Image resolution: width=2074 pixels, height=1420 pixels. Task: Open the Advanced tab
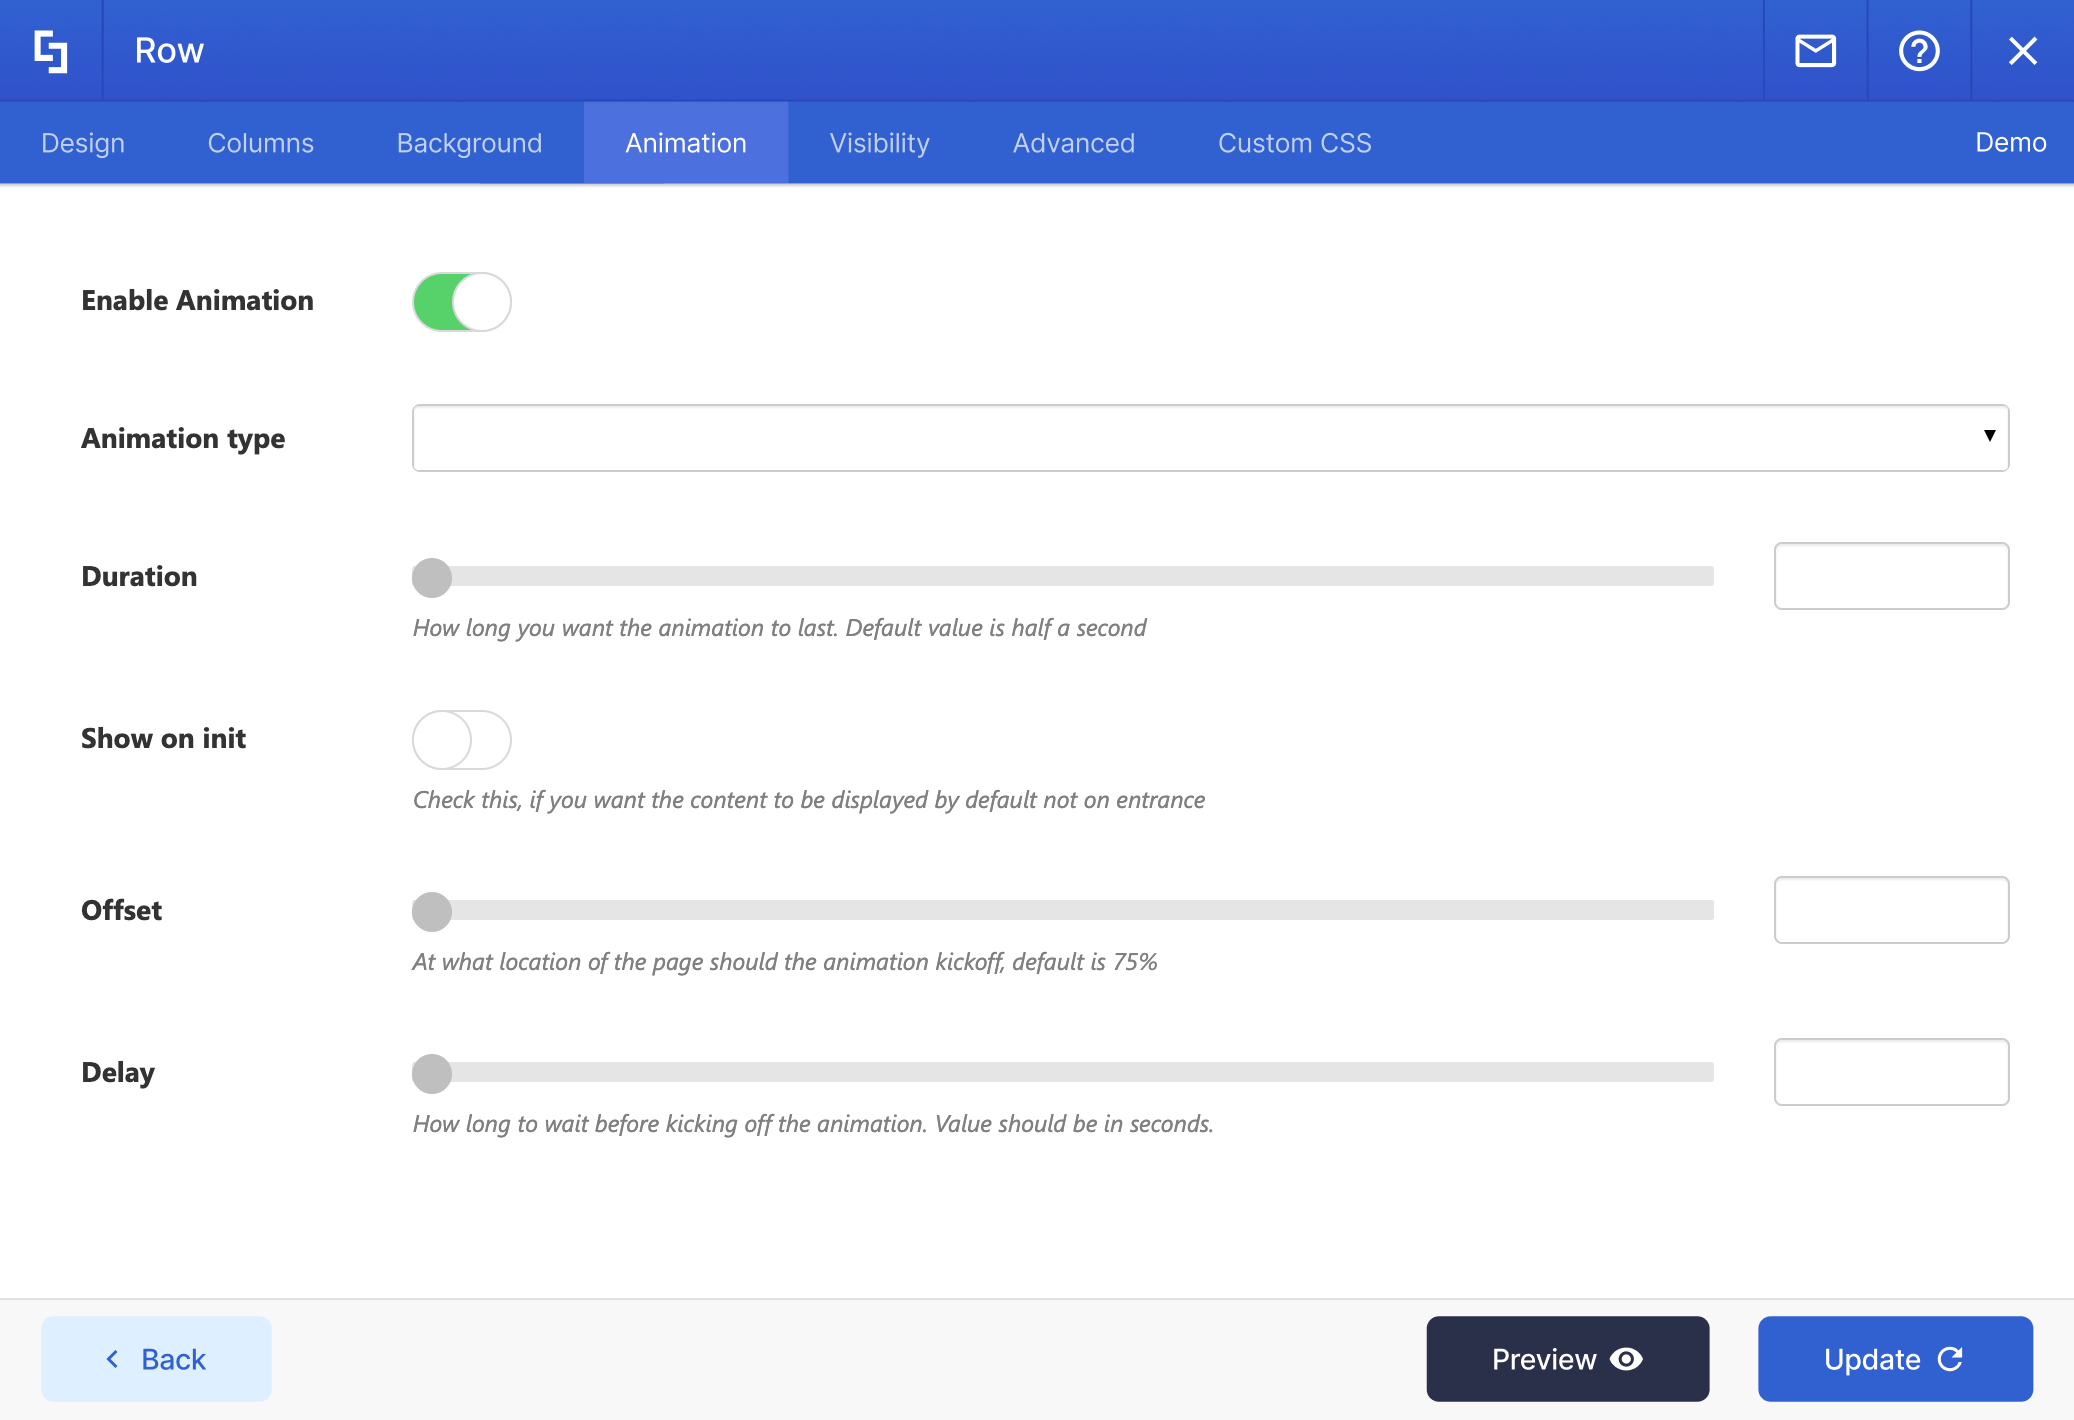(x=1073, y=143)
